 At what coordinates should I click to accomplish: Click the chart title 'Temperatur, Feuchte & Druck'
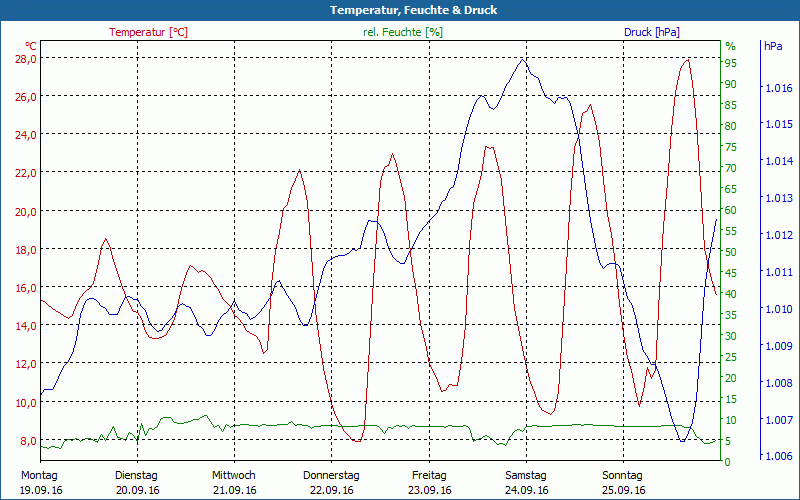pyautogui.click(x=399, y=10)
